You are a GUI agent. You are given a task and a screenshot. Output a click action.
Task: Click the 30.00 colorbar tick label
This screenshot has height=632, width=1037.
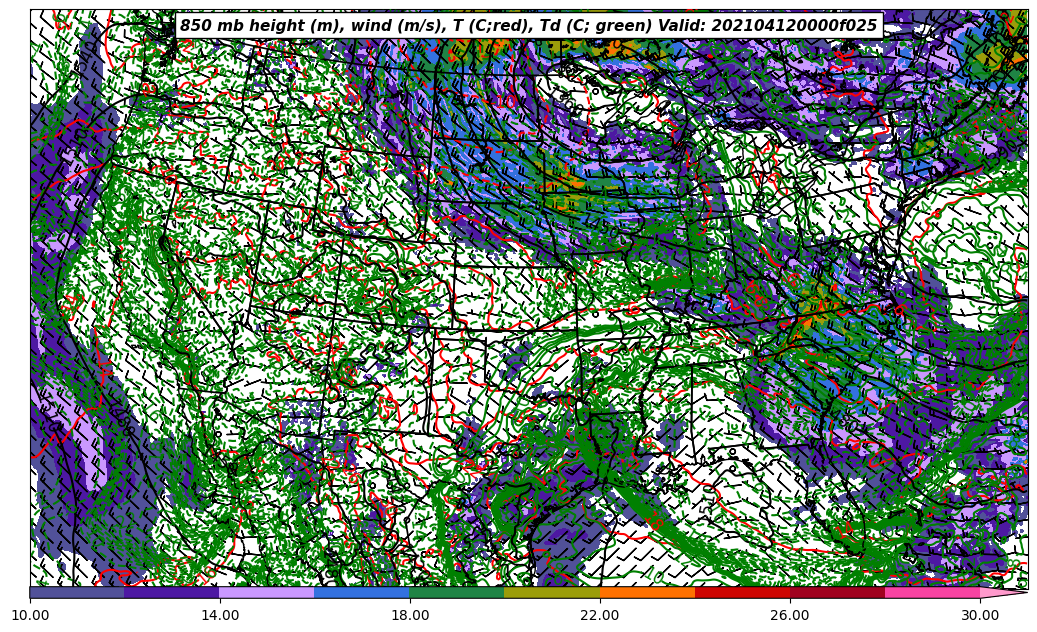[980, 616]
